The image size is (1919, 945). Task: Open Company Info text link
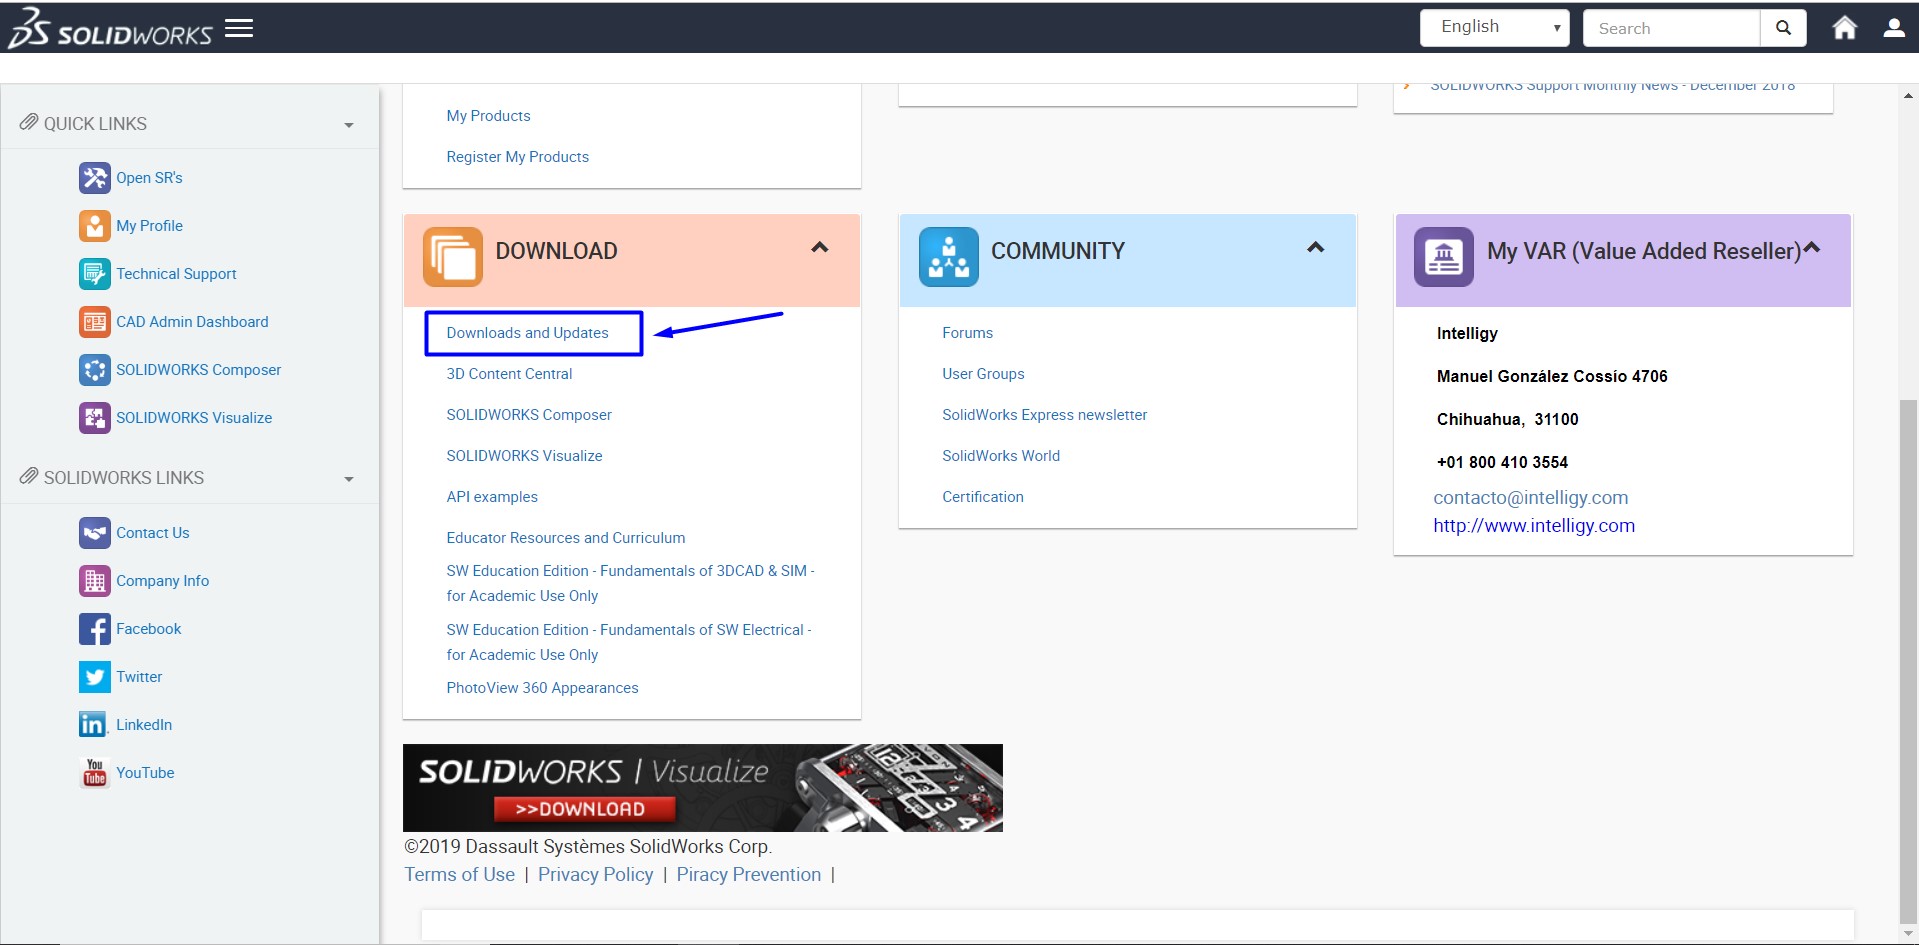click(162, 581)
